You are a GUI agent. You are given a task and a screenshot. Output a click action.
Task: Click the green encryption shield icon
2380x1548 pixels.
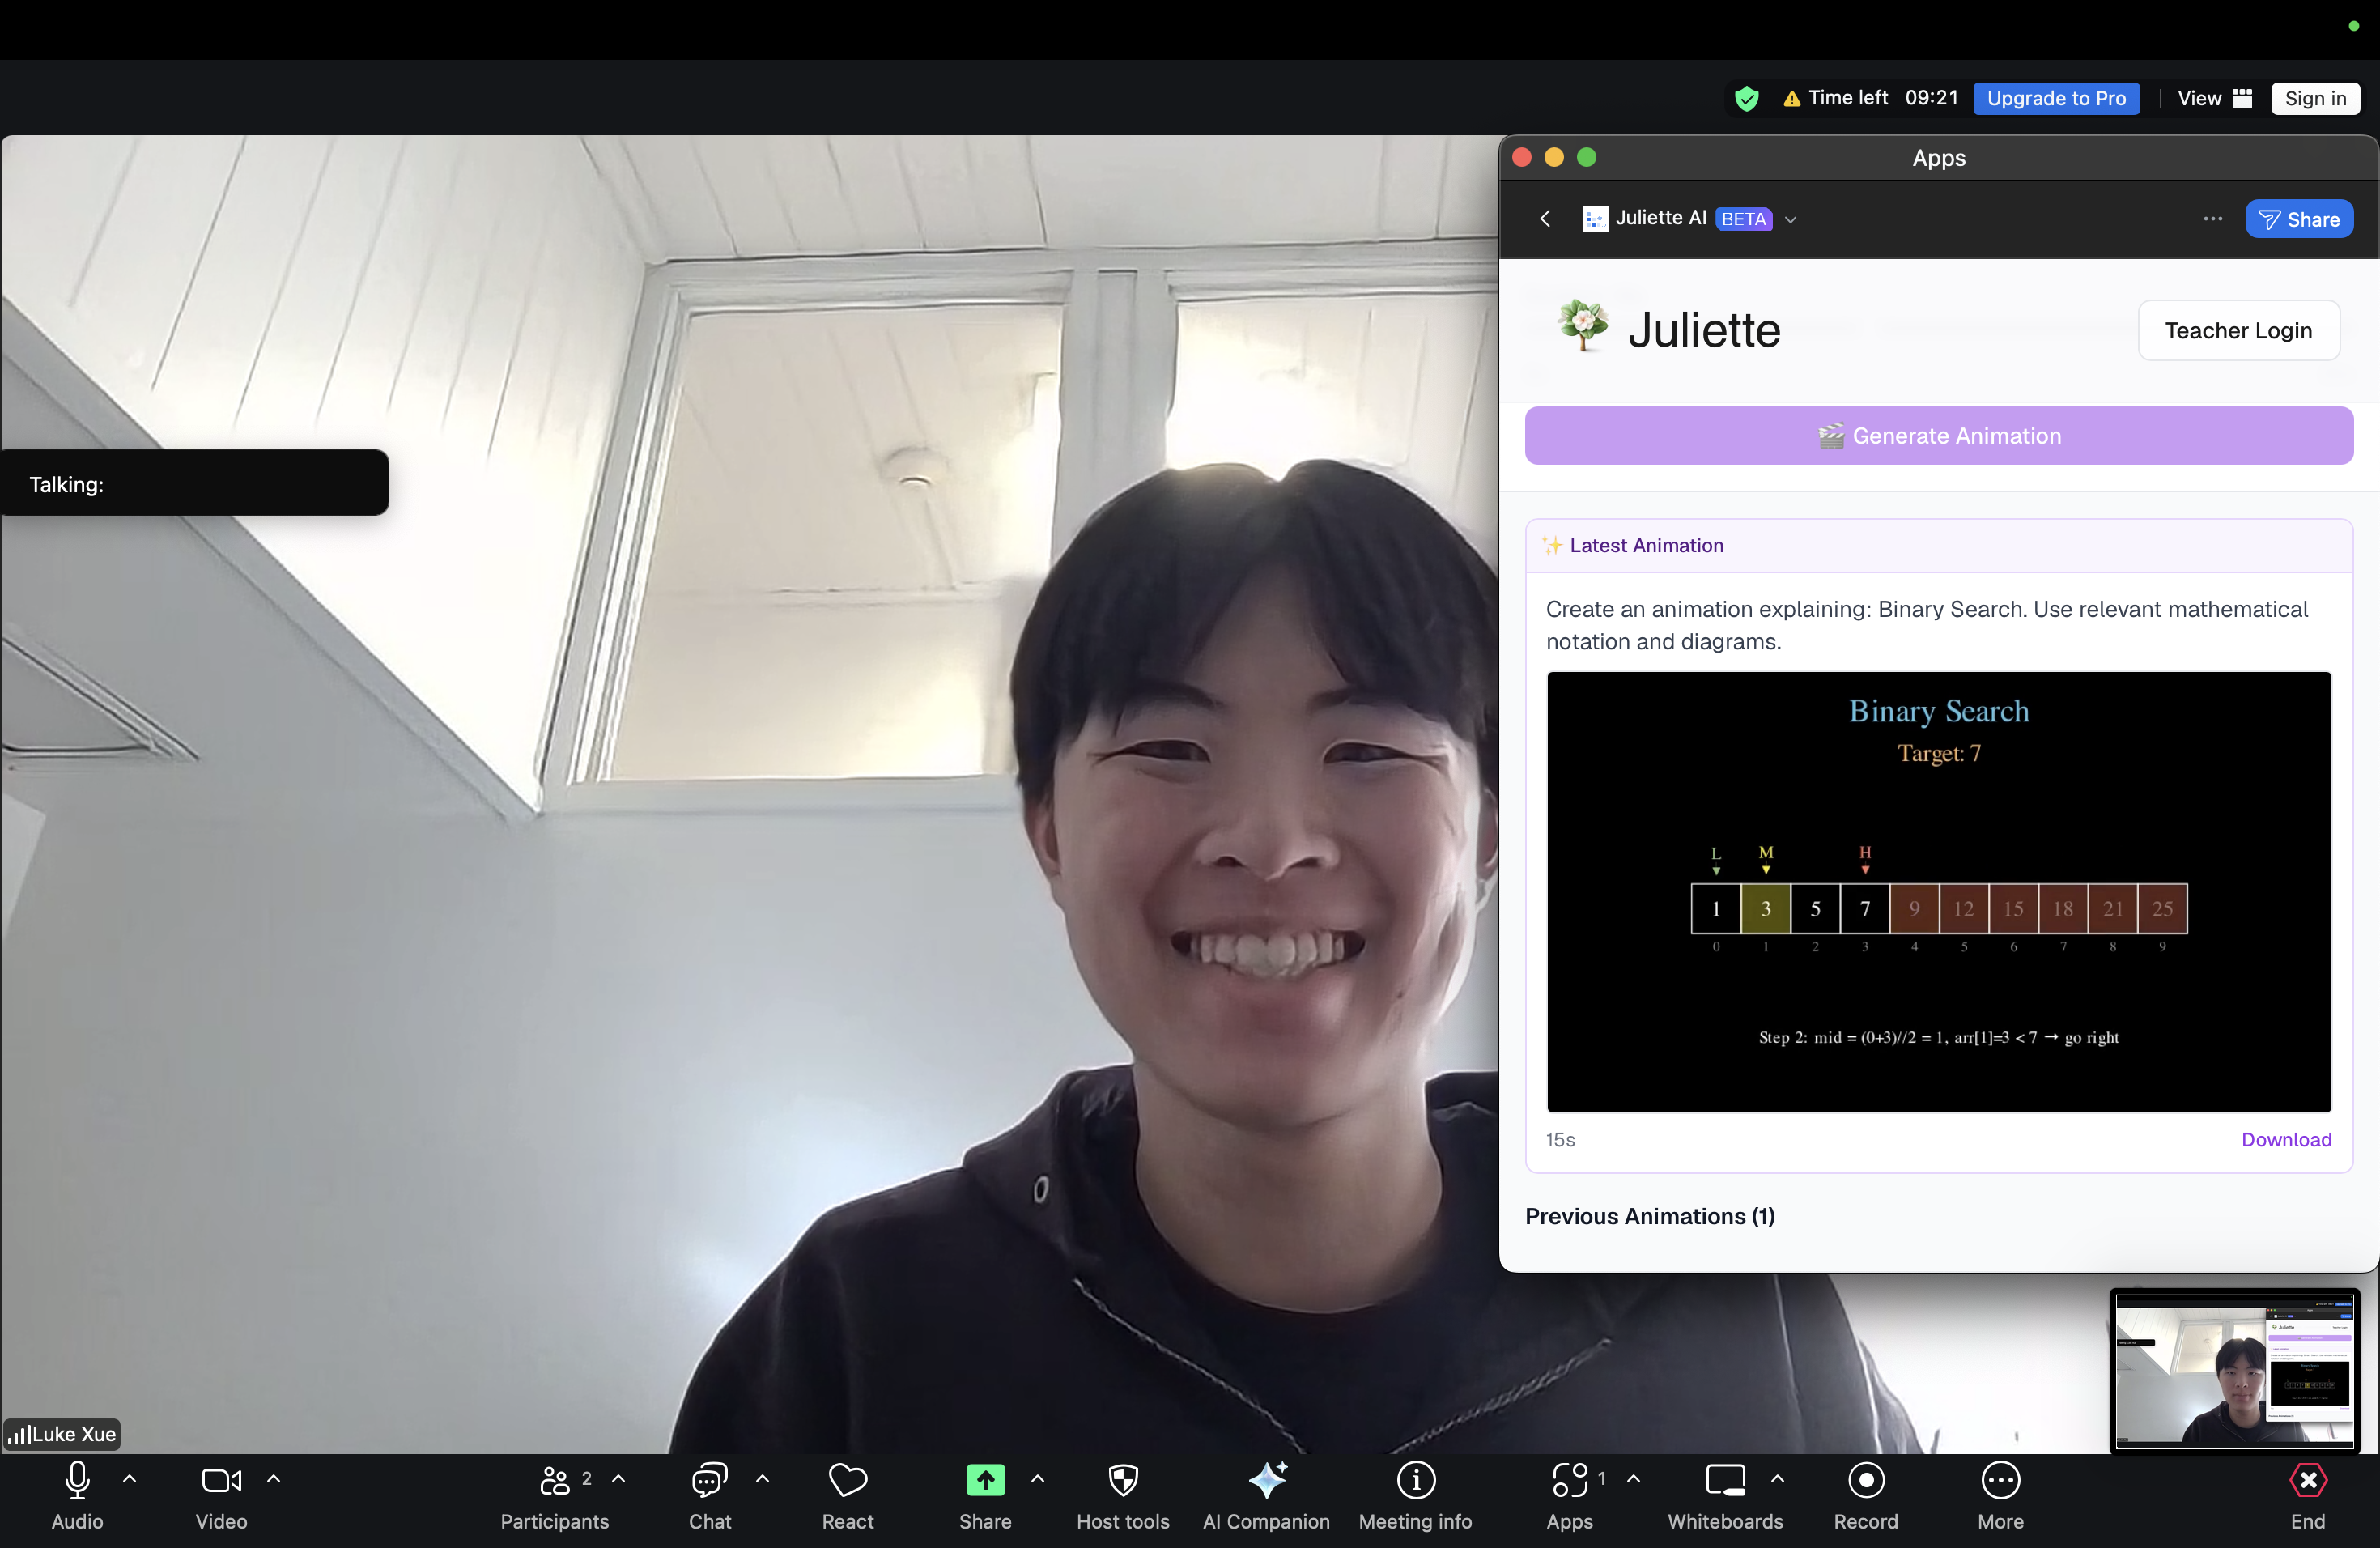[1747, 98]
